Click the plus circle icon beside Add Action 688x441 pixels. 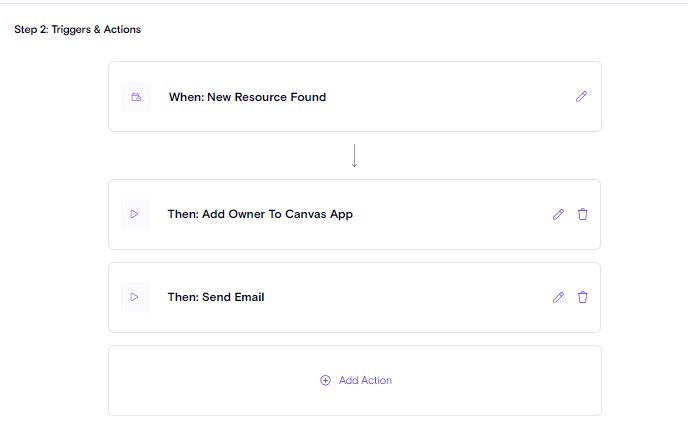click(x=325, y=380)
